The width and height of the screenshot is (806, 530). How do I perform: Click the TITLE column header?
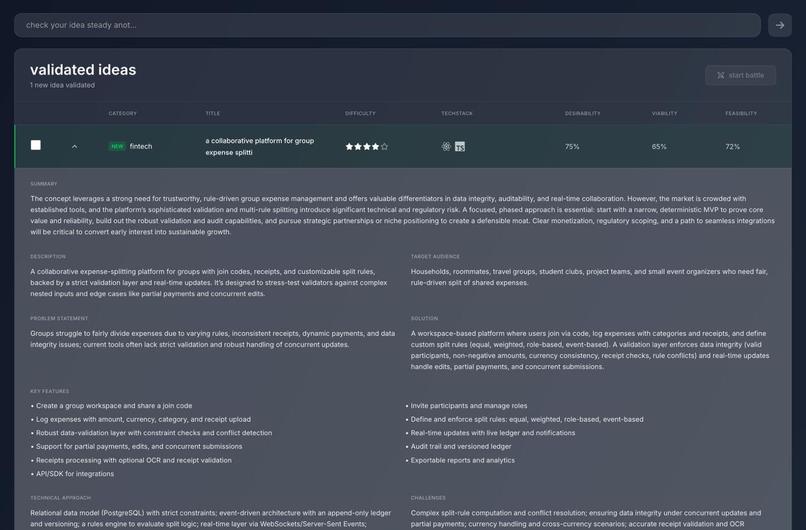[212, 114]
